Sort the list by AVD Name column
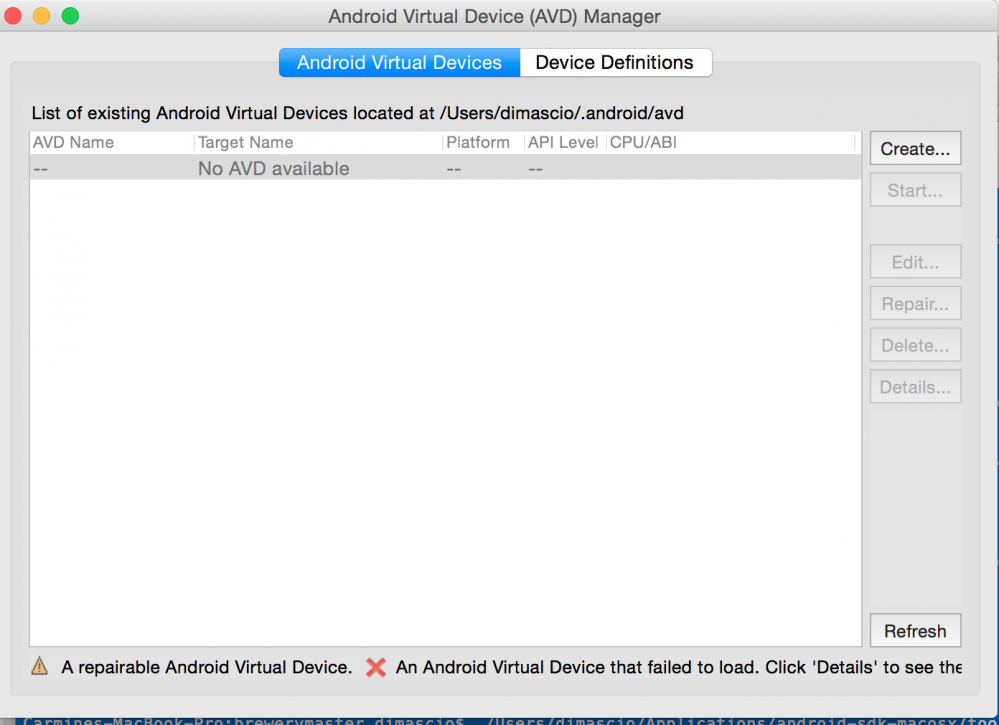Image resolution: width=999 pixels, height=725 pixels. (x=72, y=142)
